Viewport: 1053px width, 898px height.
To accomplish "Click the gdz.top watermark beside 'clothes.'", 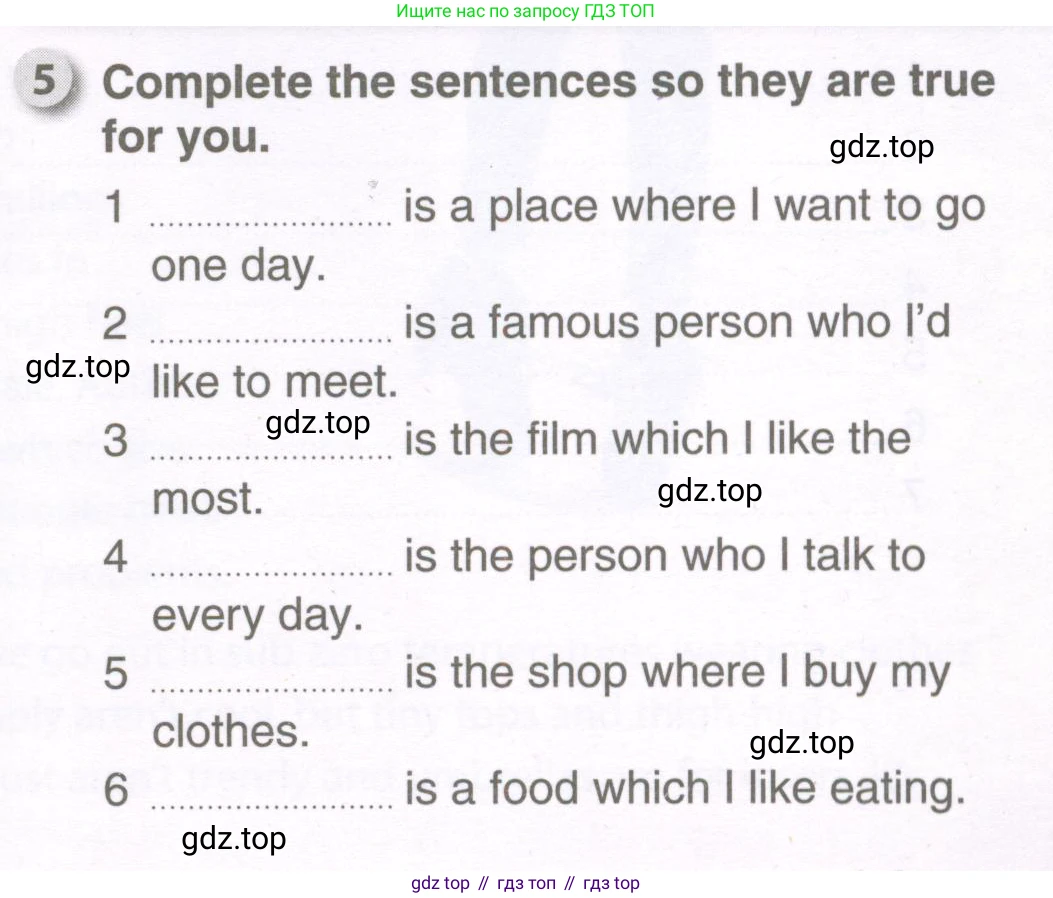I will point(802,743).
